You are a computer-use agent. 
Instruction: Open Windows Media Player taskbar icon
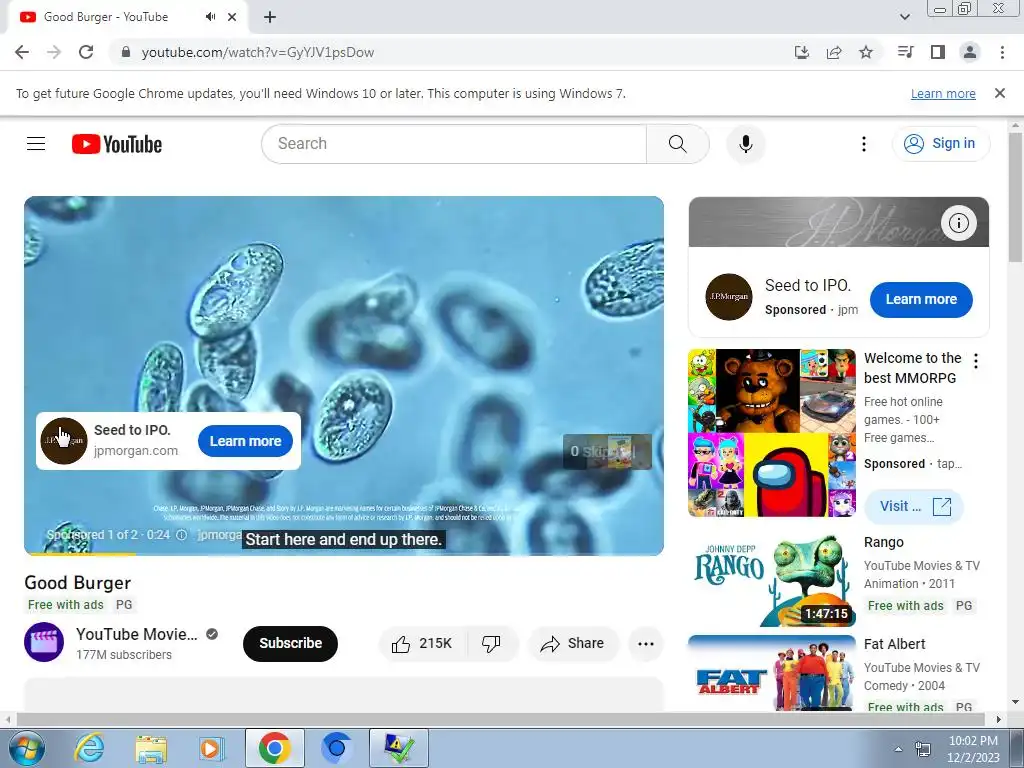click(x=210, y=748)
